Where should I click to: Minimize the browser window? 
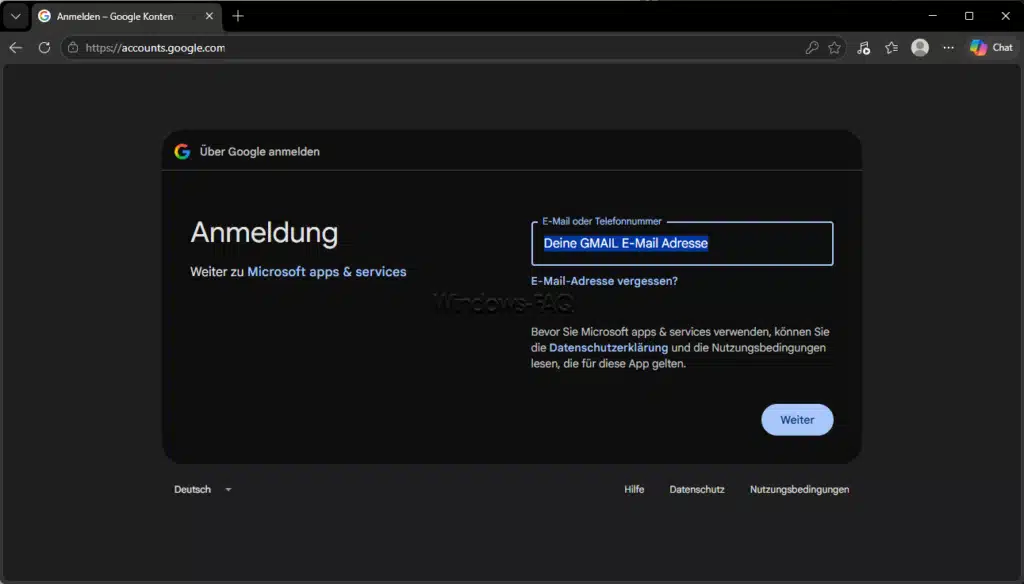(933, 16)
